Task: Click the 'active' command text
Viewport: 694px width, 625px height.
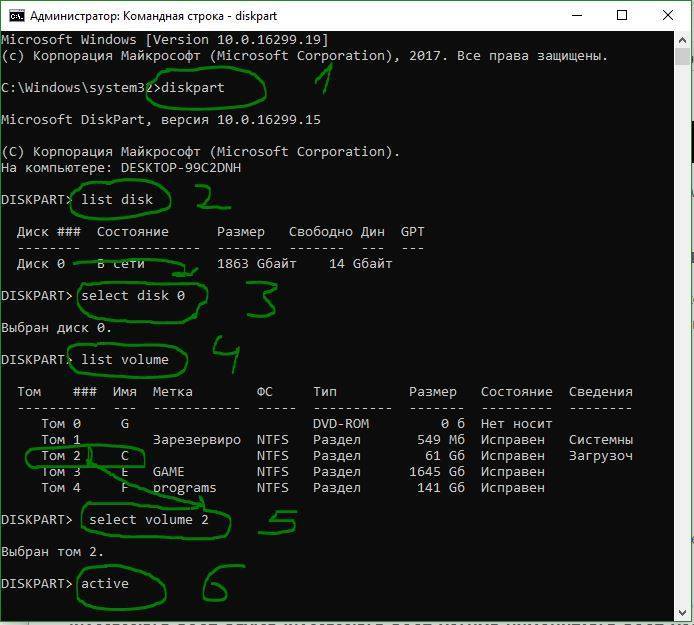Action: [x=105, y=583]
